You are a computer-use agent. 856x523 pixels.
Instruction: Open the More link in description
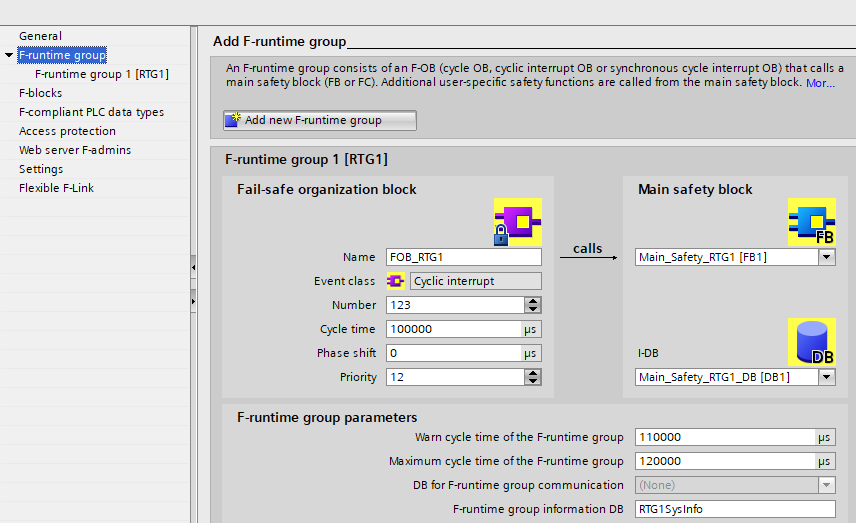820,83
